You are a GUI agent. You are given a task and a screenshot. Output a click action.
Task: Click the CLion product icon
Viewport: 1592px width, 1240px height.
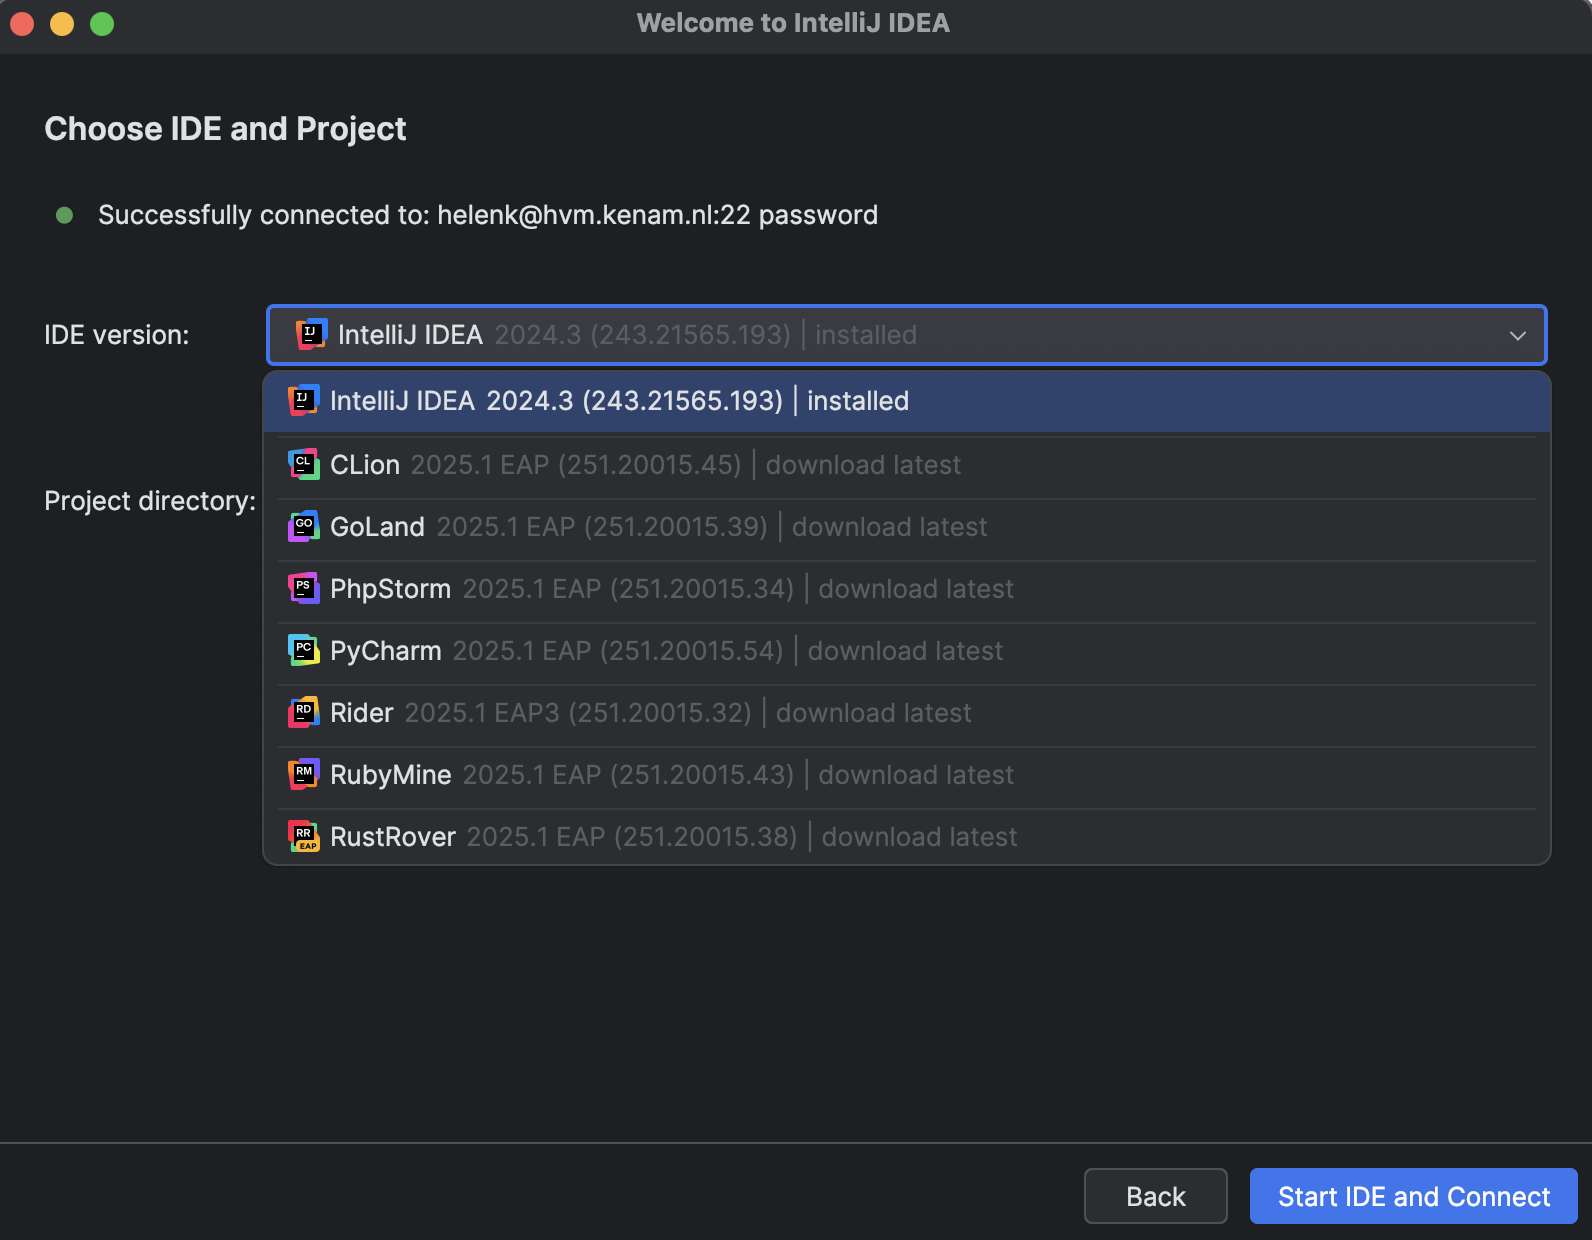tap(304, 464)
